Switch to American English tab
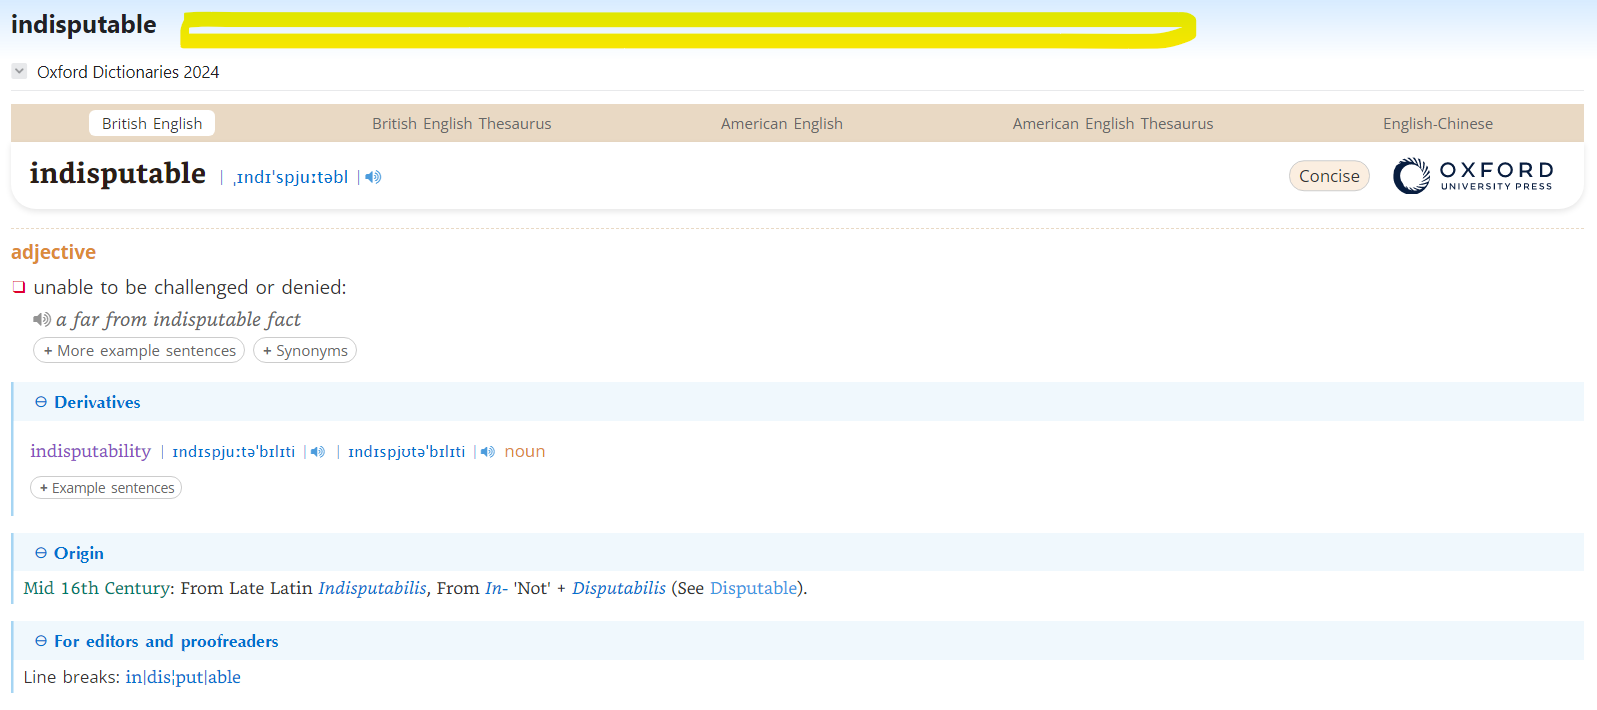 [x=781, y=124]
